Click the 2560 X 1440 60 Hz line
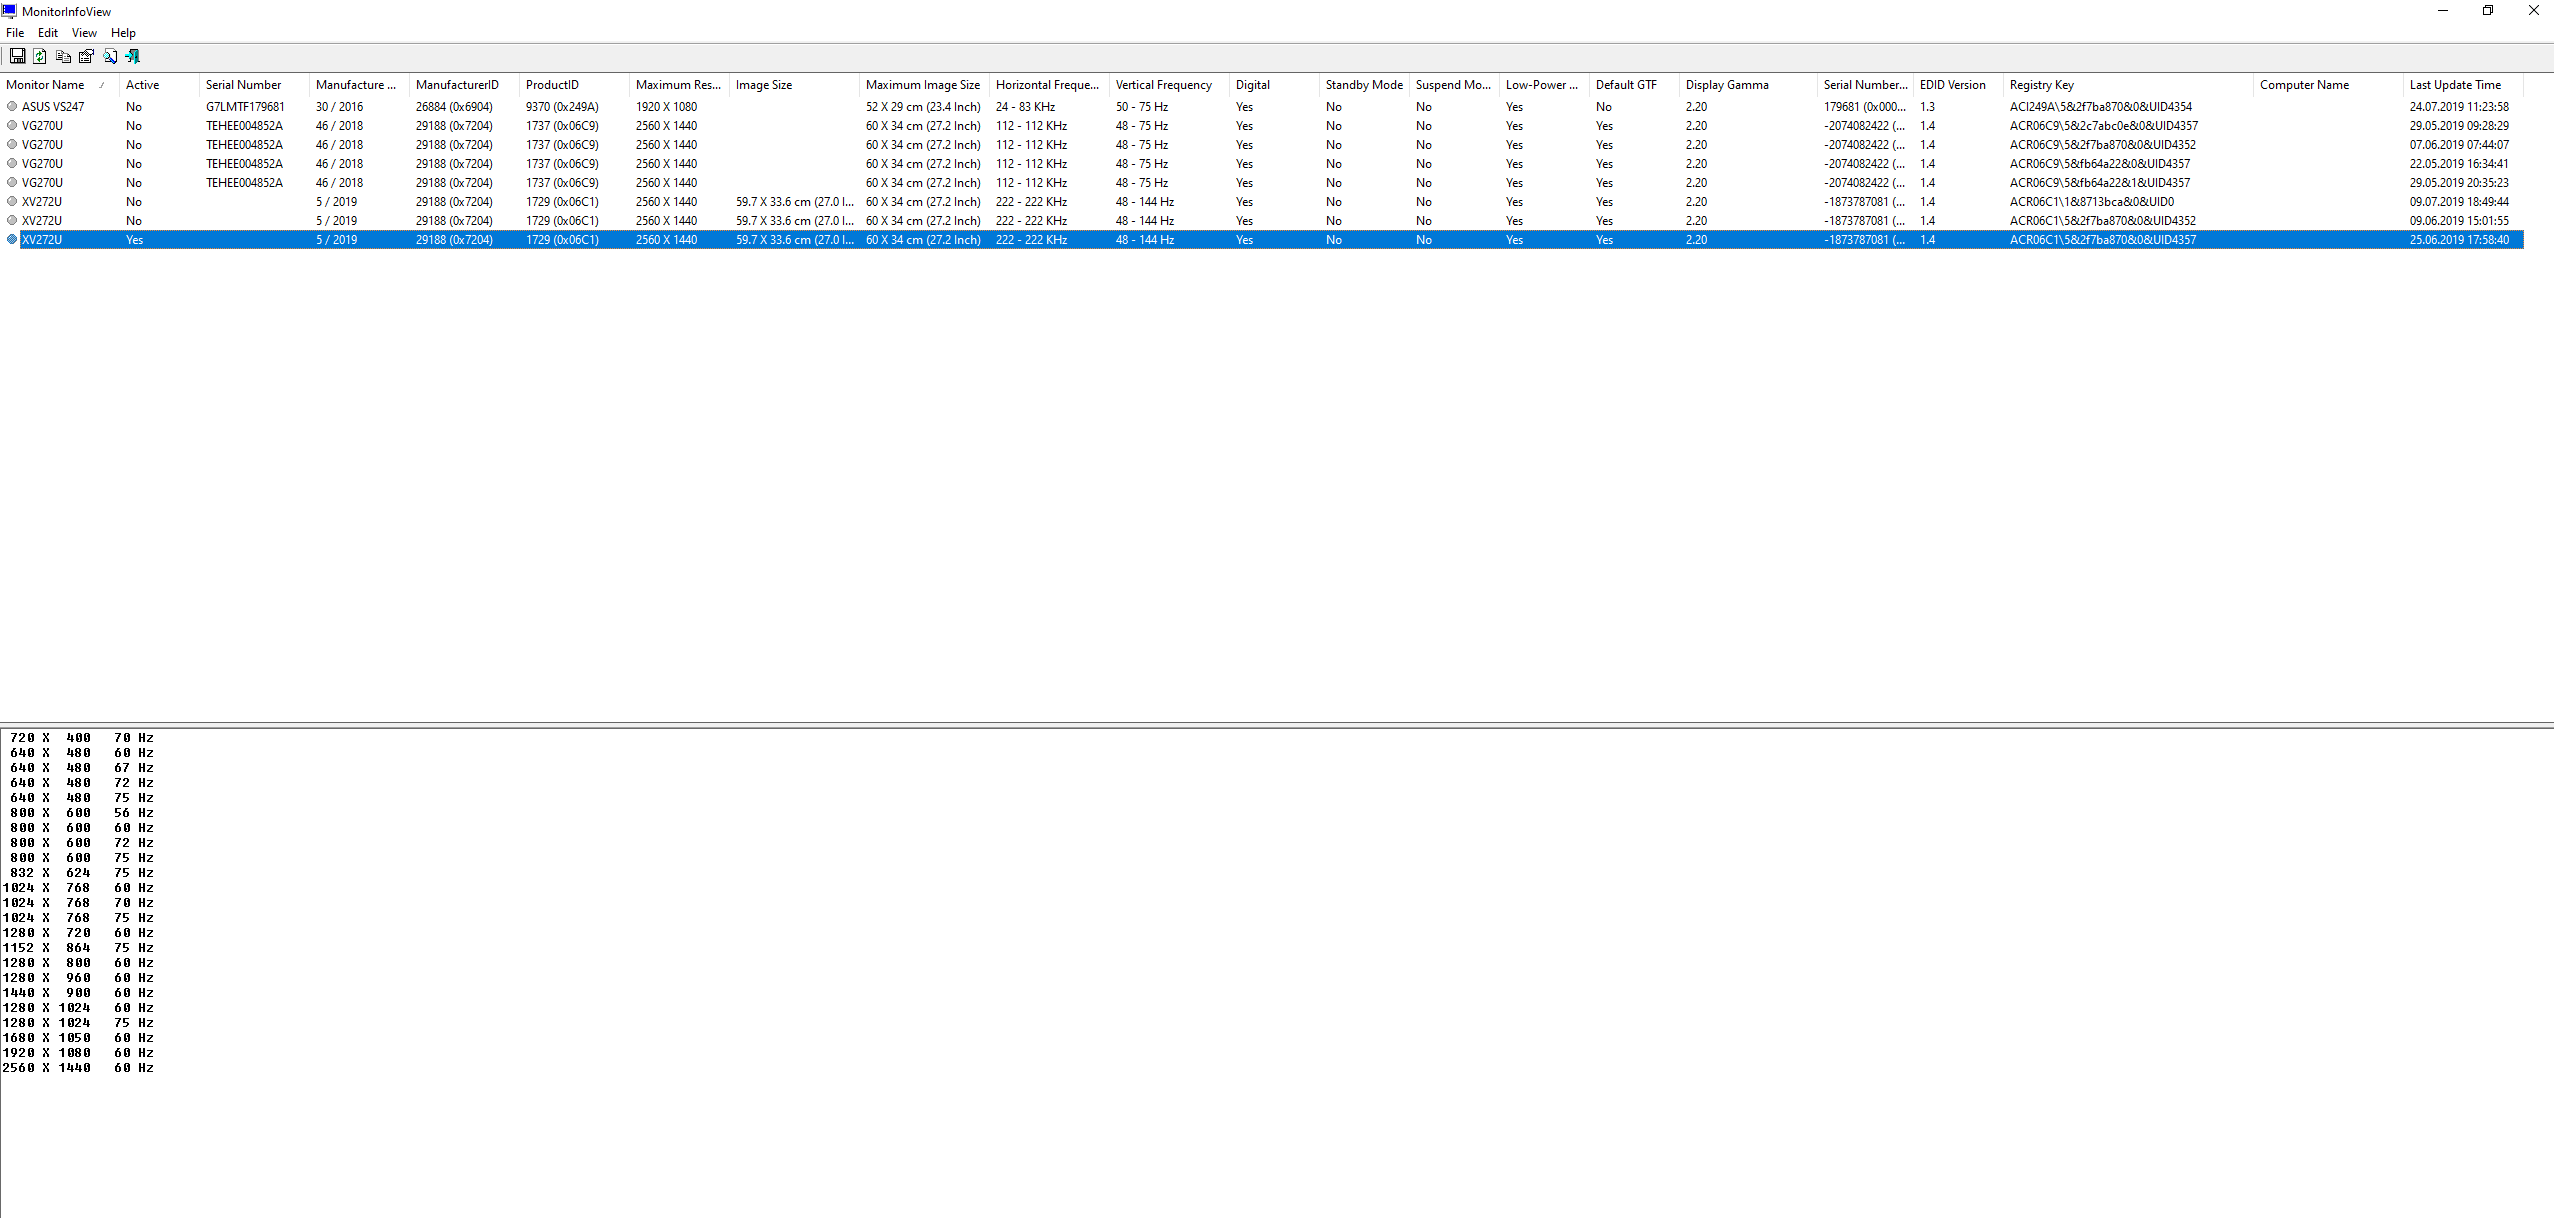2554x1218 pixels. 78,1068
